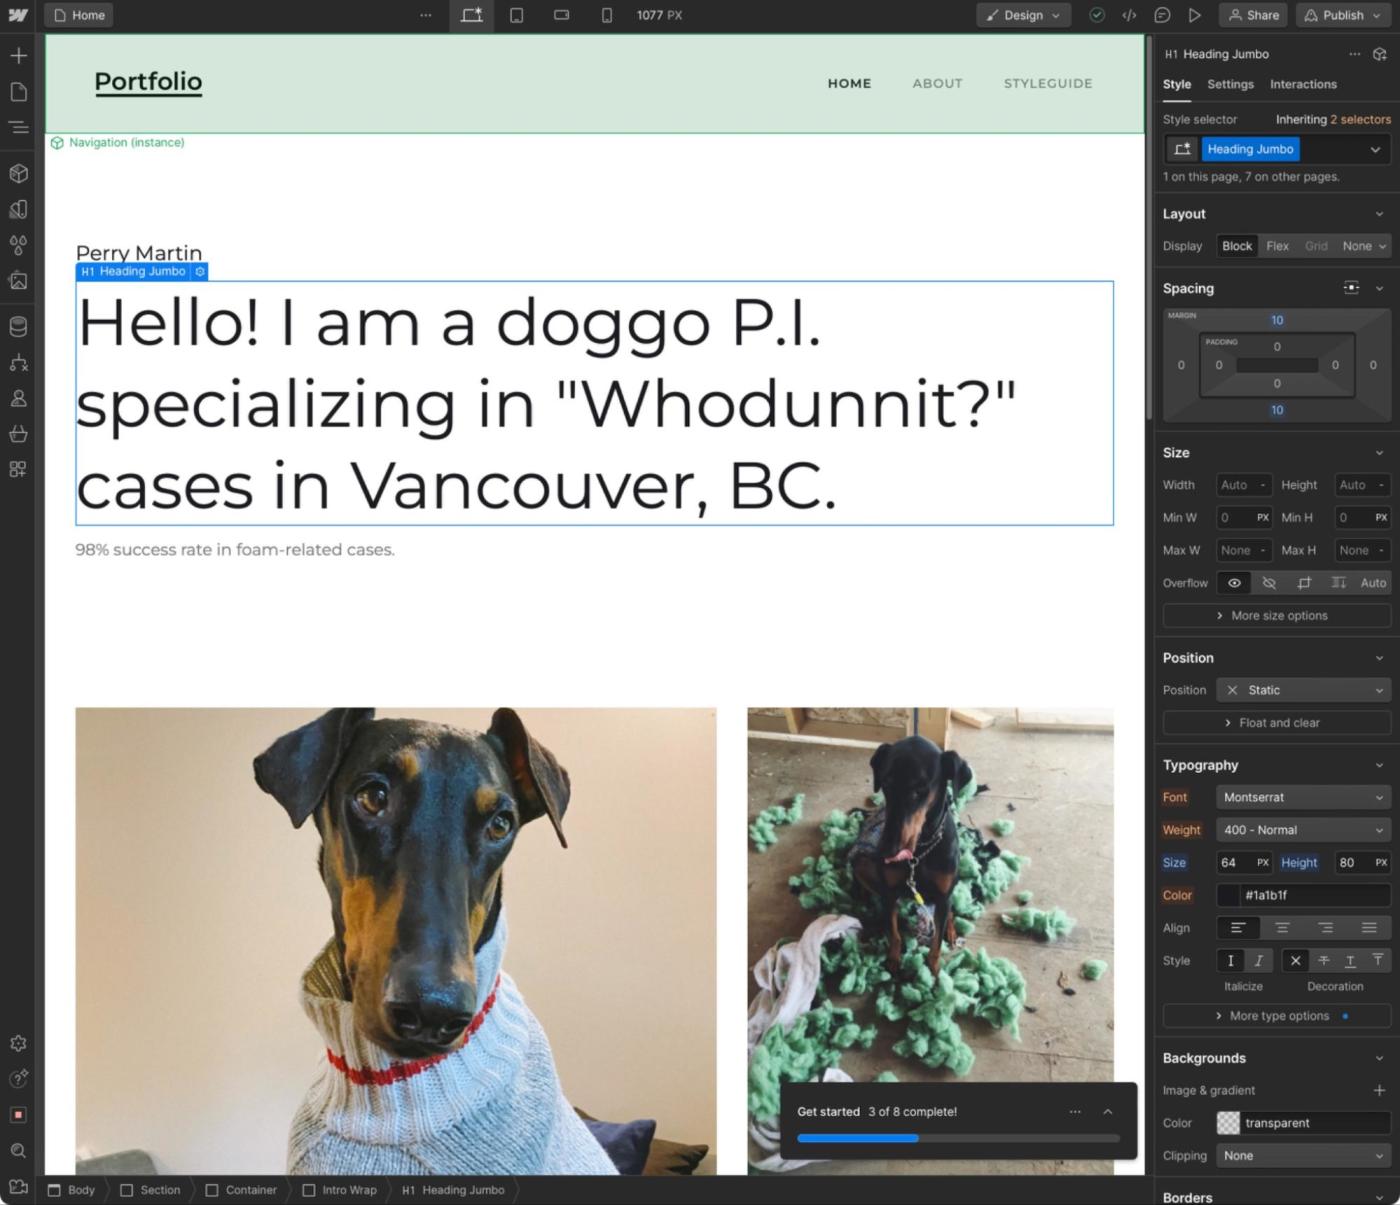1400x1205 pixels.
Task: Open the Add Elements panel
Action: click(18, 56)
